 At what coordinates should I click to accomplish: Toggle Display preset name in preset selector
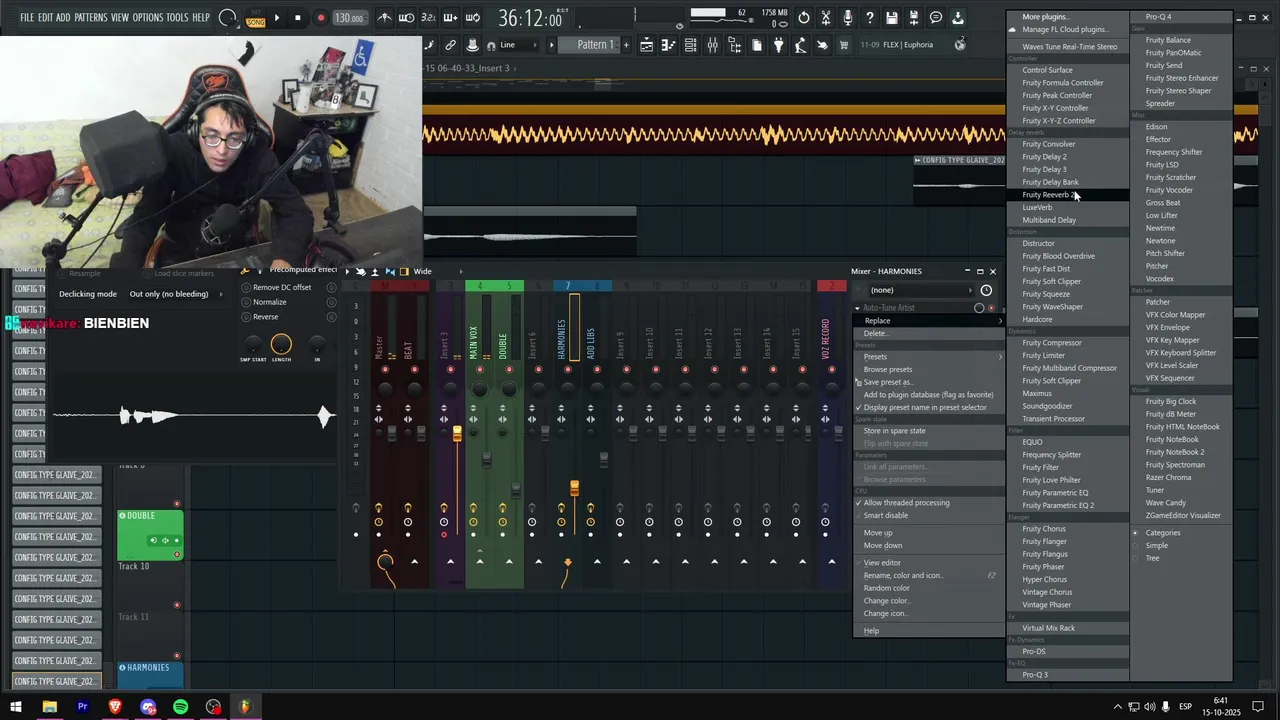pyautogui.click(x=929, y=408)
